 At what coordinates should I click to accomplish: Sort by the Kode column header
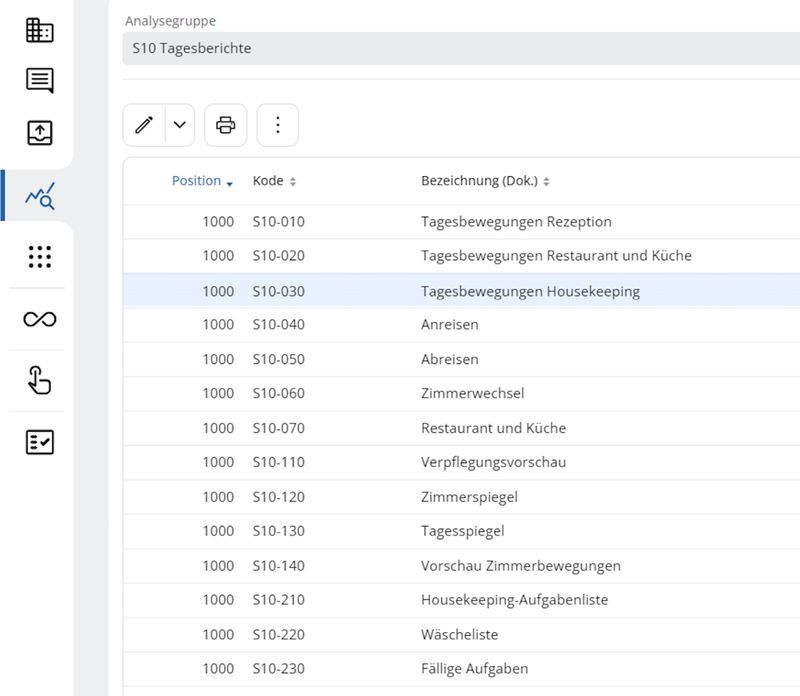269,181
